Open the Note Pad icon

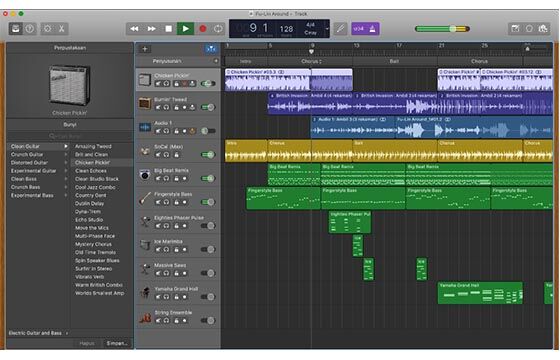515,29
